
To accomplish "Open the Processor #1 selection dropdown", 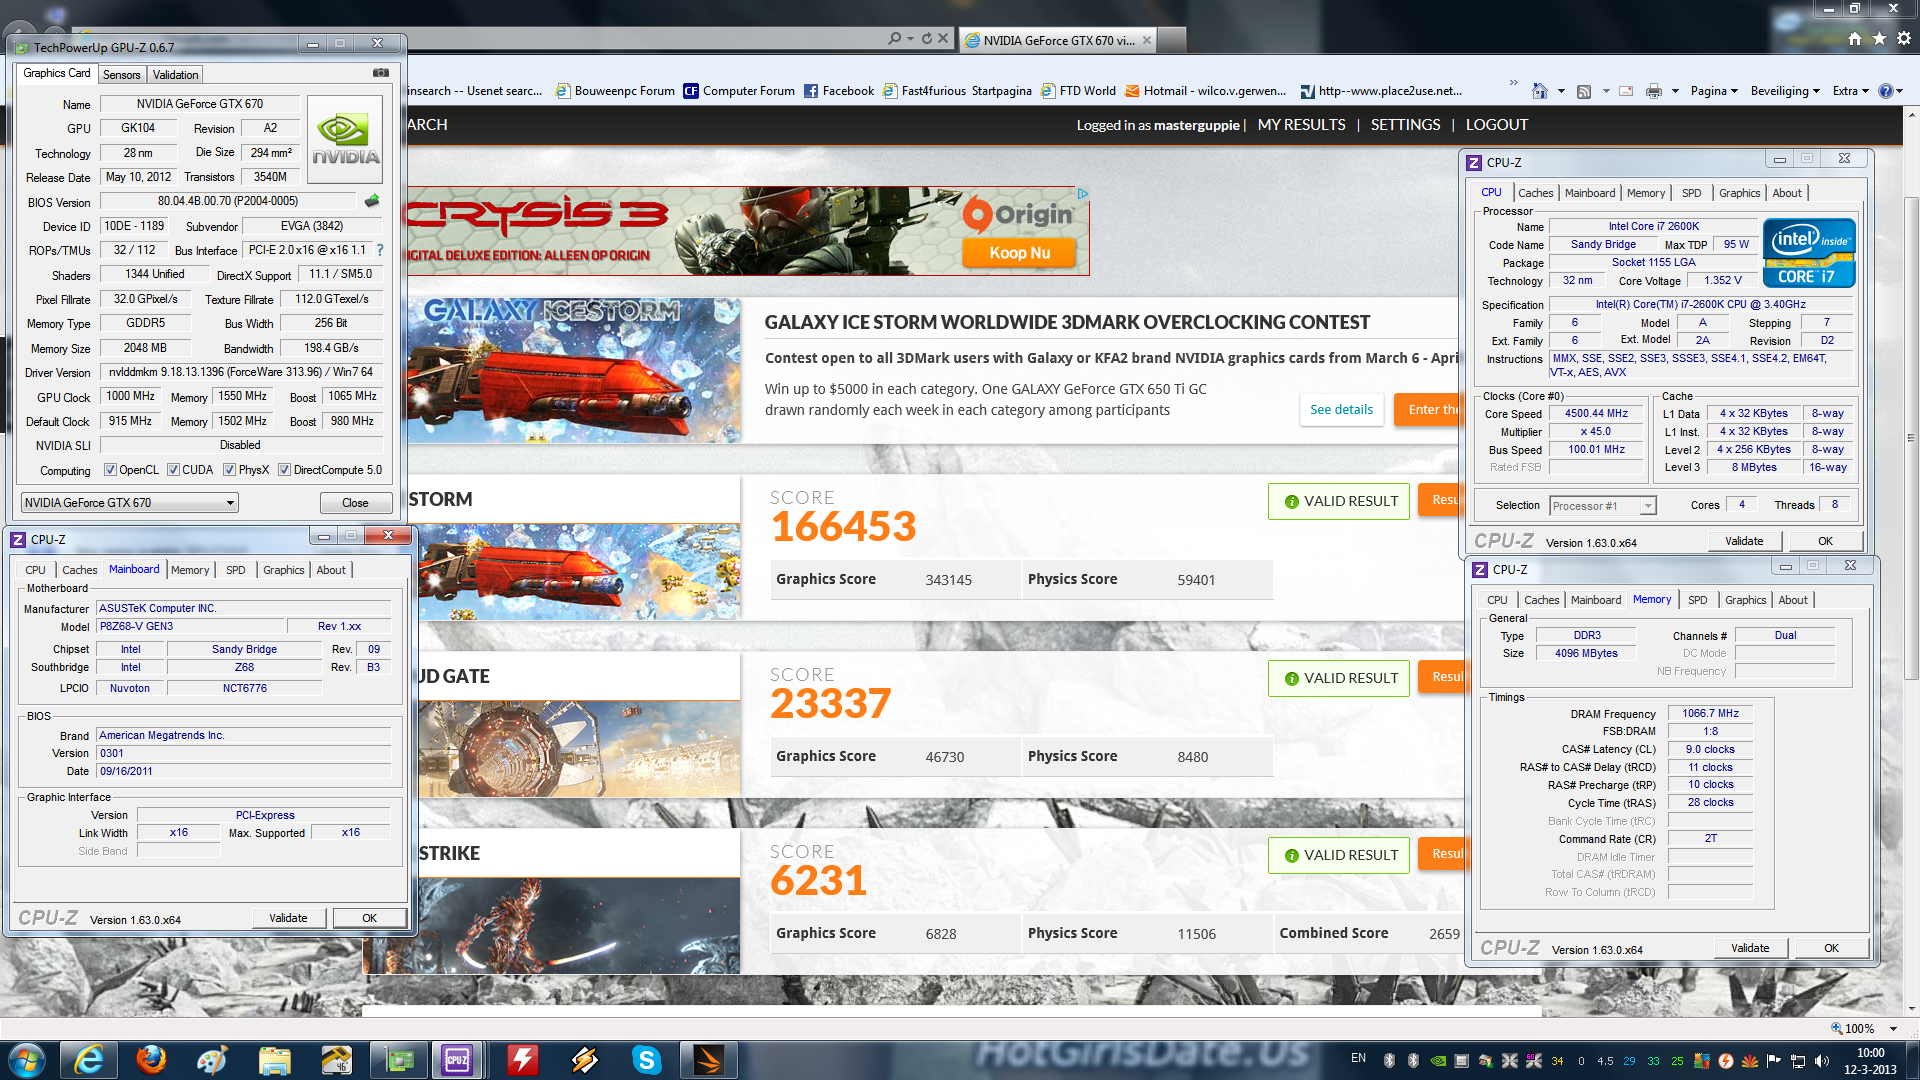I will tap(1603, 506).
